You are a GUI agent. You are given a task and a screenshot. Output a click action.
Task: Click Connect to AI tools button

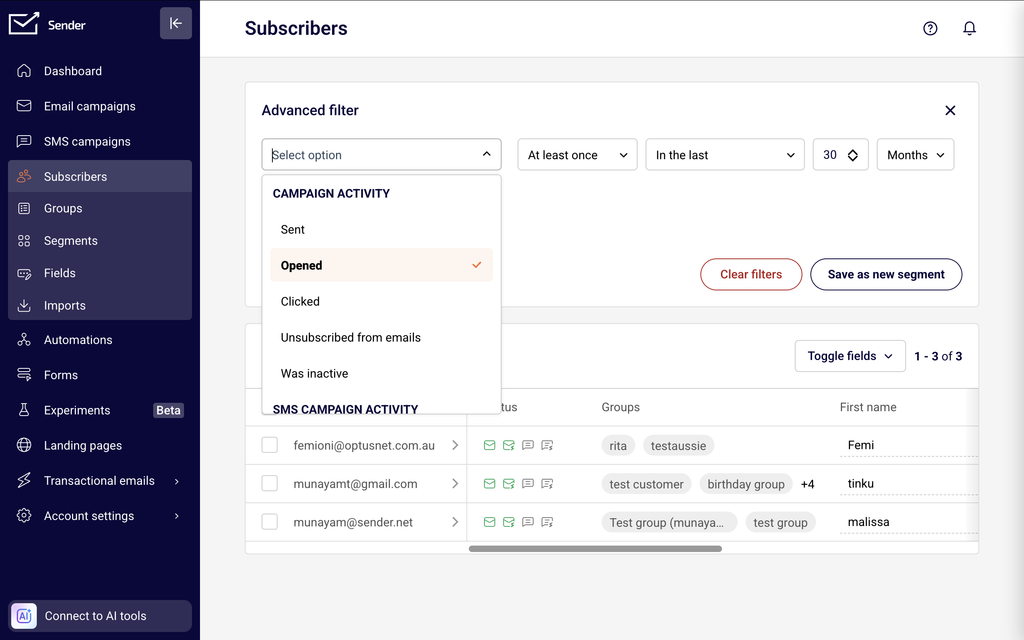pos(100,616)
